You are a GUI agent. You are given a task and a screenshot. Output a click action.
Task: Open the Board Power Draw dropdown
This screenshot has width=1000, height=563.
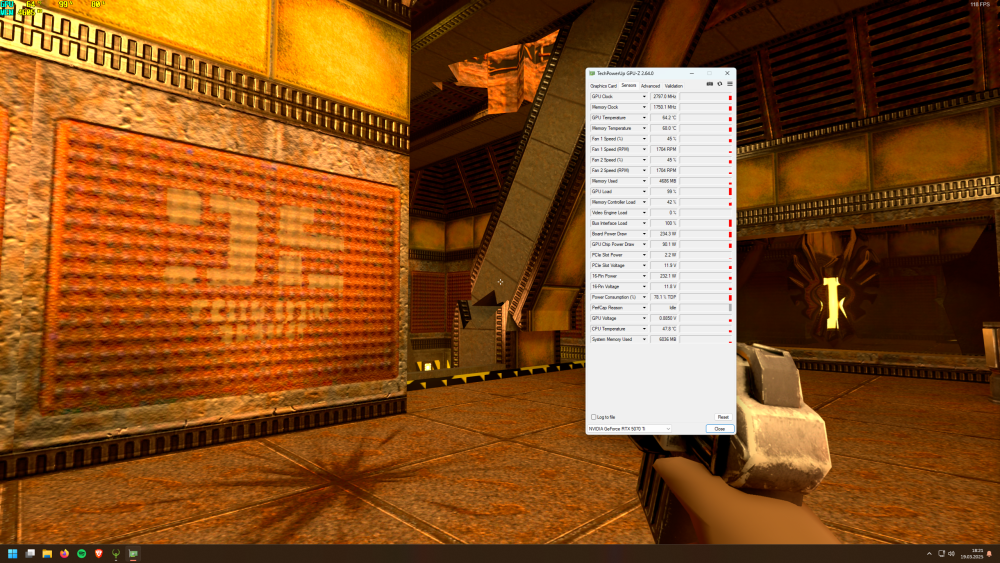coord(644,234)
